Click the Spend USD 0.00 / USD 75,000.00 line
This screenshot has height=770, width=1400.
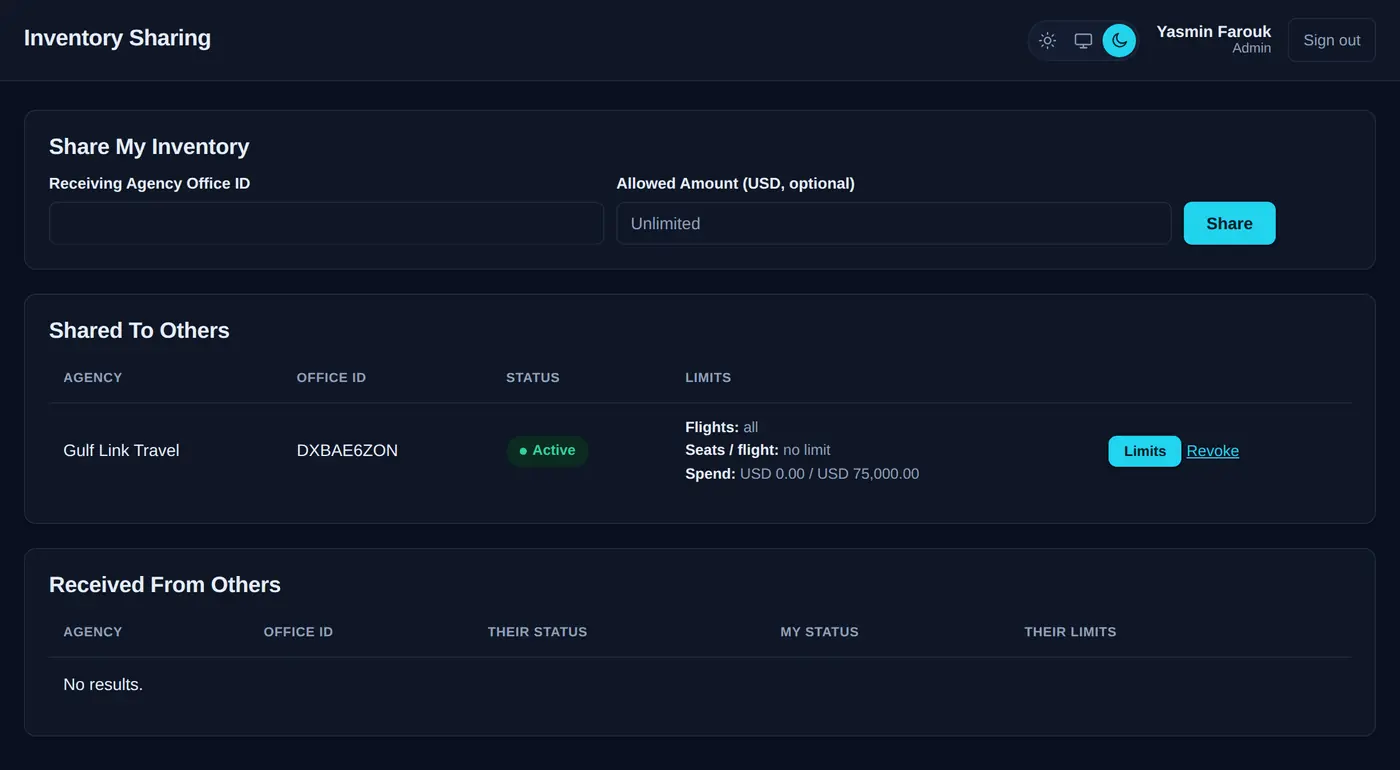pyautogui.click(x=802, y=474)
